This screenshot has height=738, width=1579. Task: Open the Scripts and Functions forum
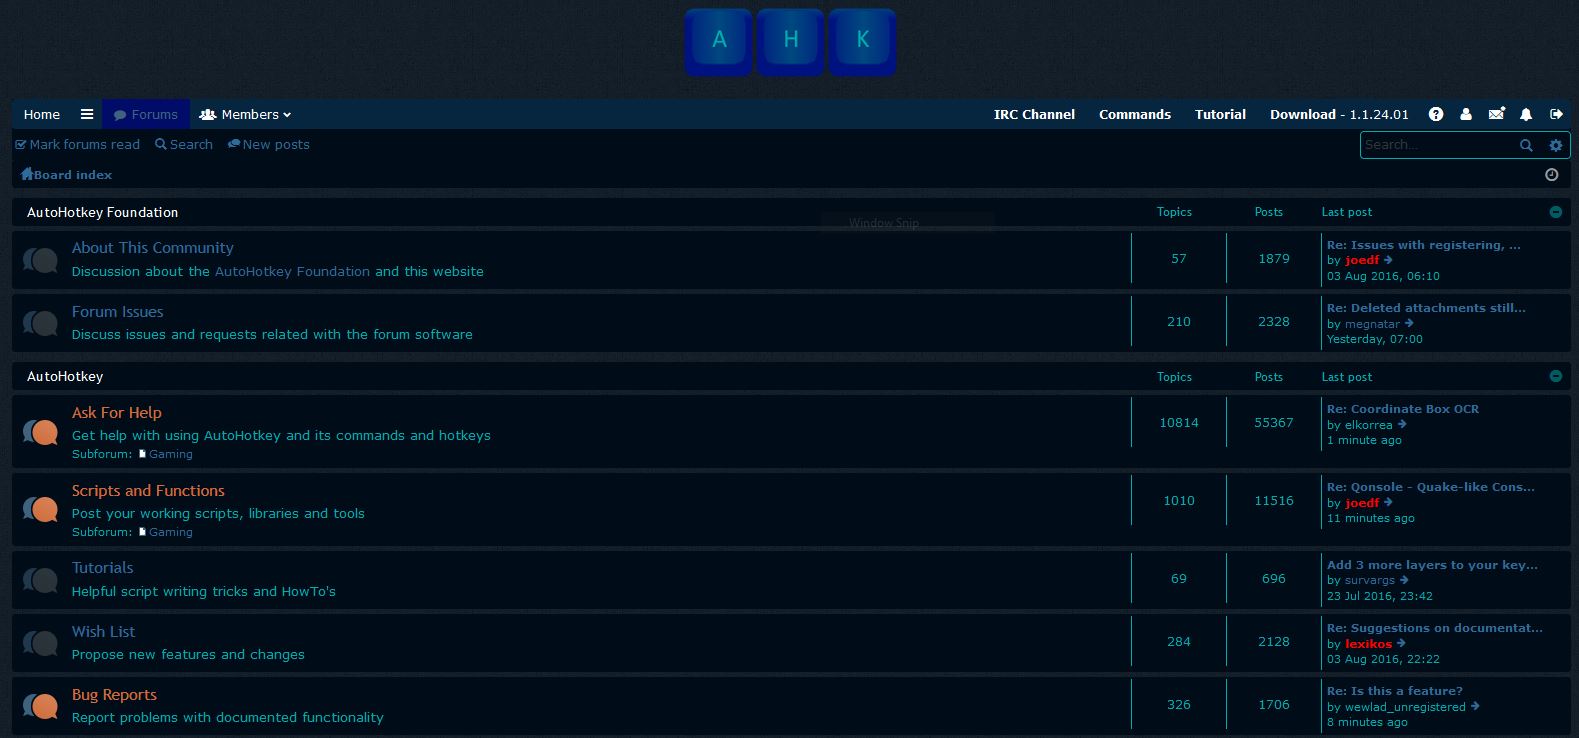point(148,490)
